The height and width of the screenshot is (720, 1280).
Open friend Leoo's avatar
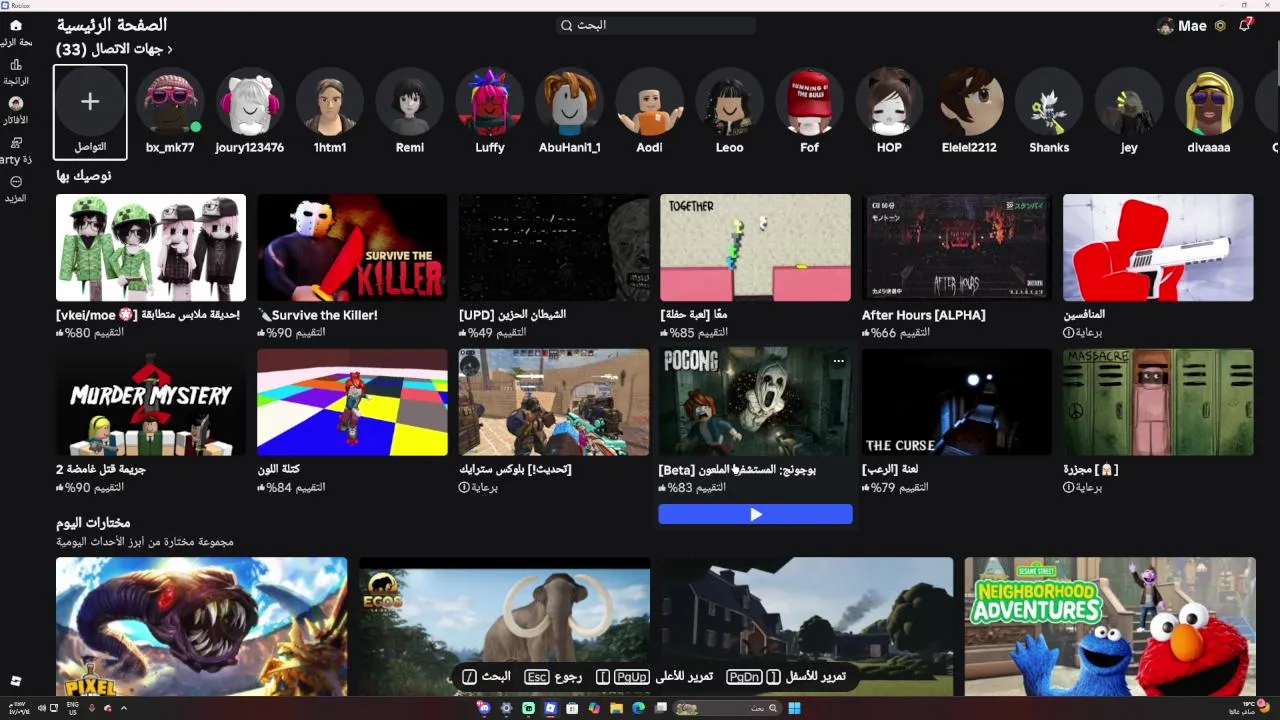click(730, 102)
